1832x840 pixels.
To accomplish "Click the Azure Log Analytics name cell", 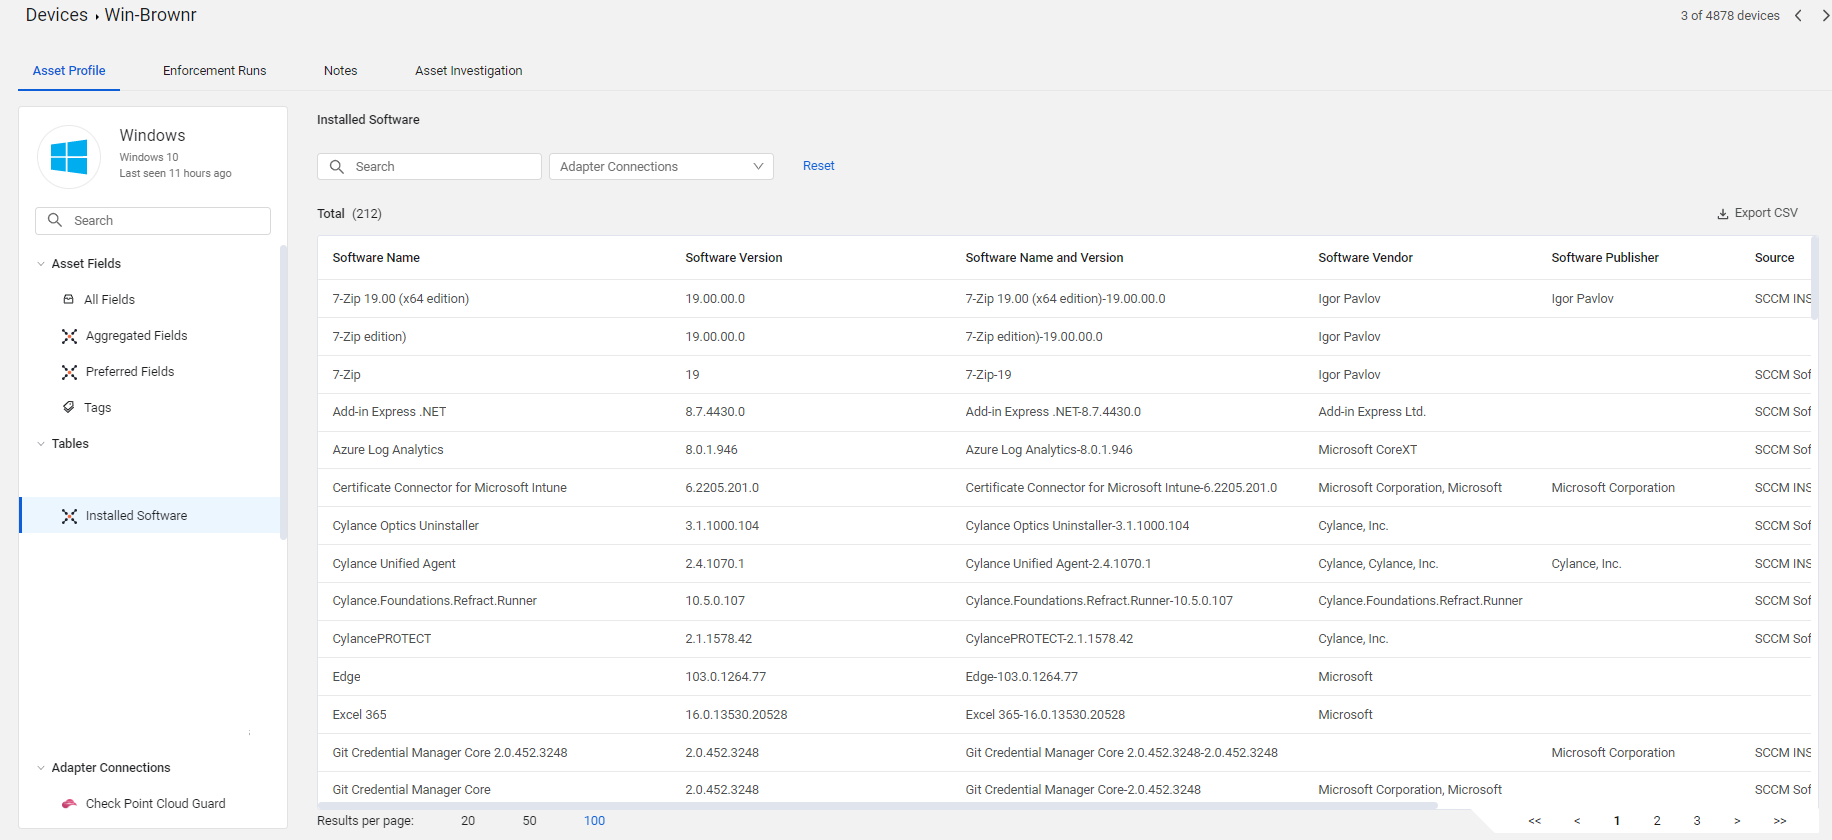I will click(x=388, y=450).
